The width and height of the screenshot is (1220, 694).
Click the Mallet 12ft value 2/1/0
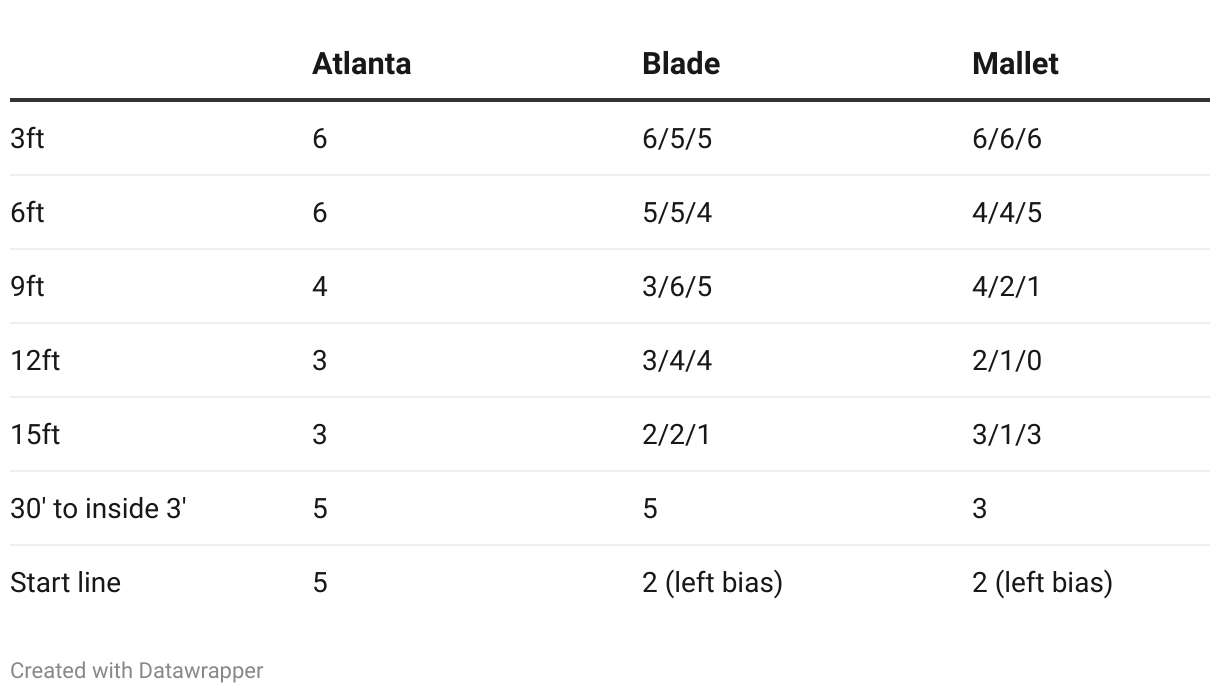point(1007,360)
